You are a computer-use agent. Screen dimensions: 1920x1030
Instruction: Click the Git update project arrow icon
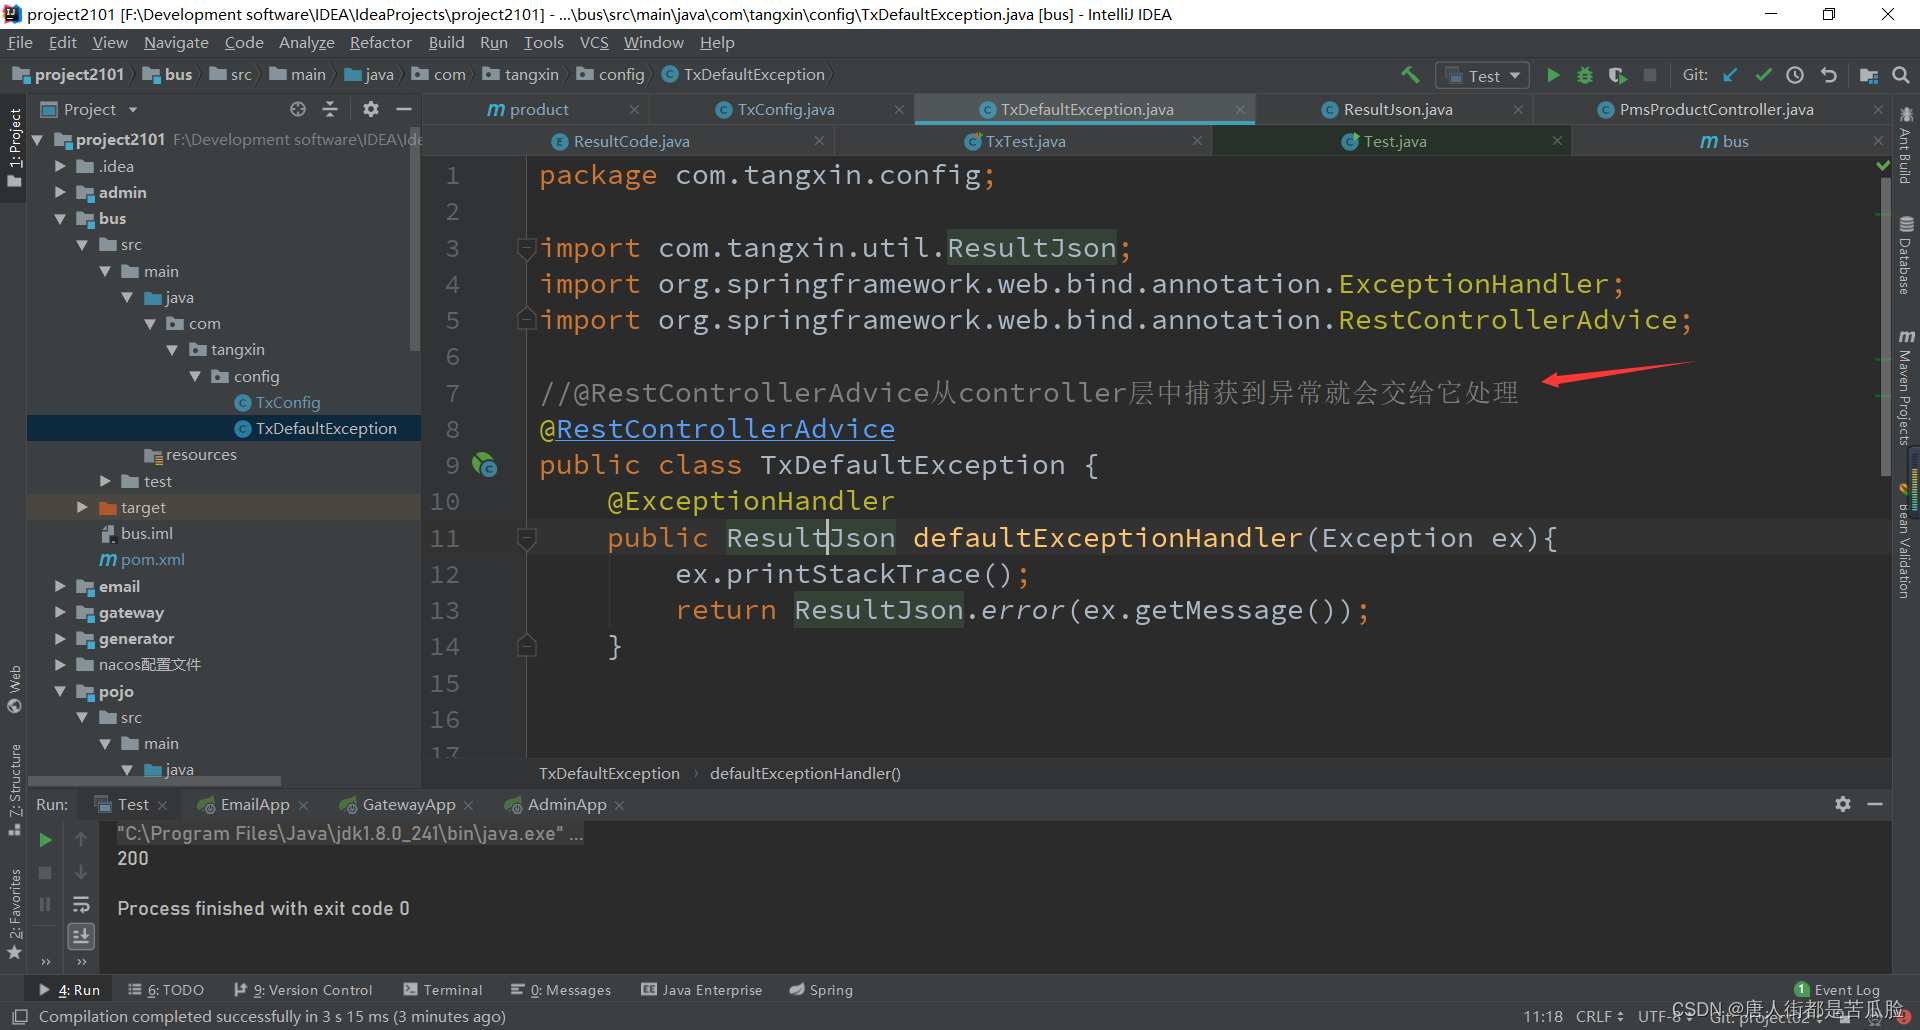[x=1731, y=75]
